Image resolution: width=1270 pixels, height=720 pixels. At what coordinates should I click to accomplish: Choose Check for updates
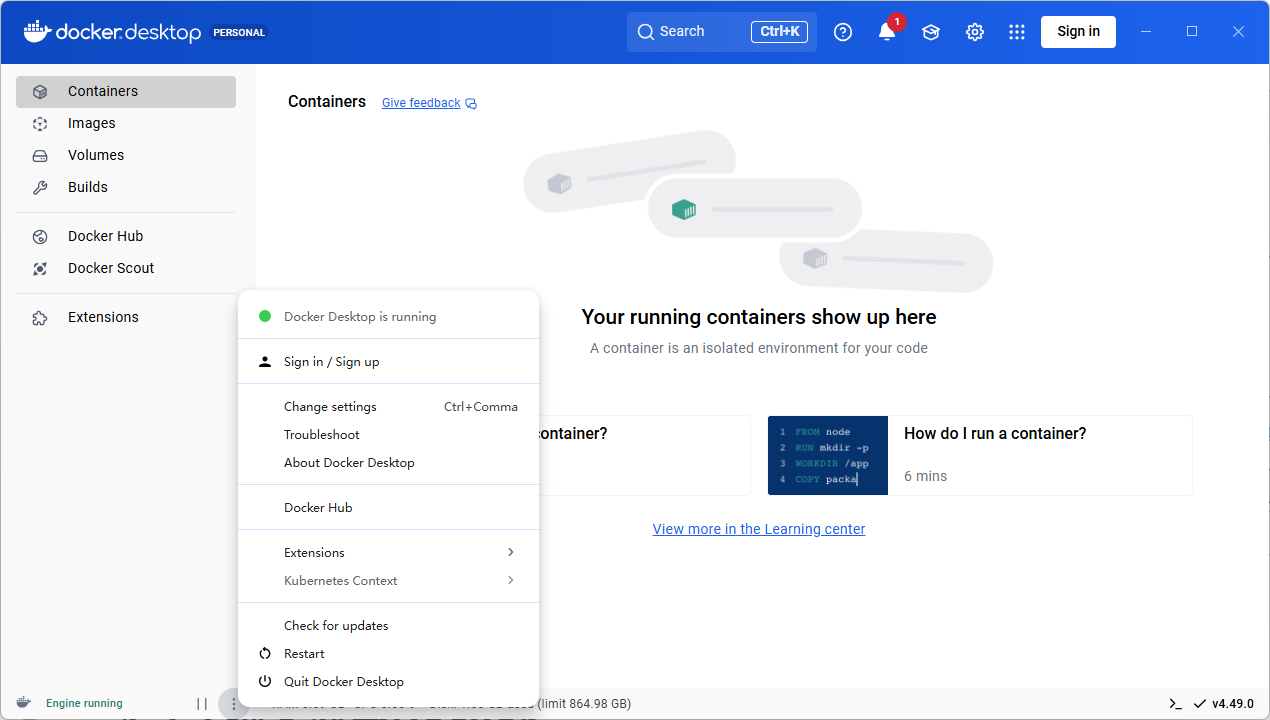coord(388,626)
